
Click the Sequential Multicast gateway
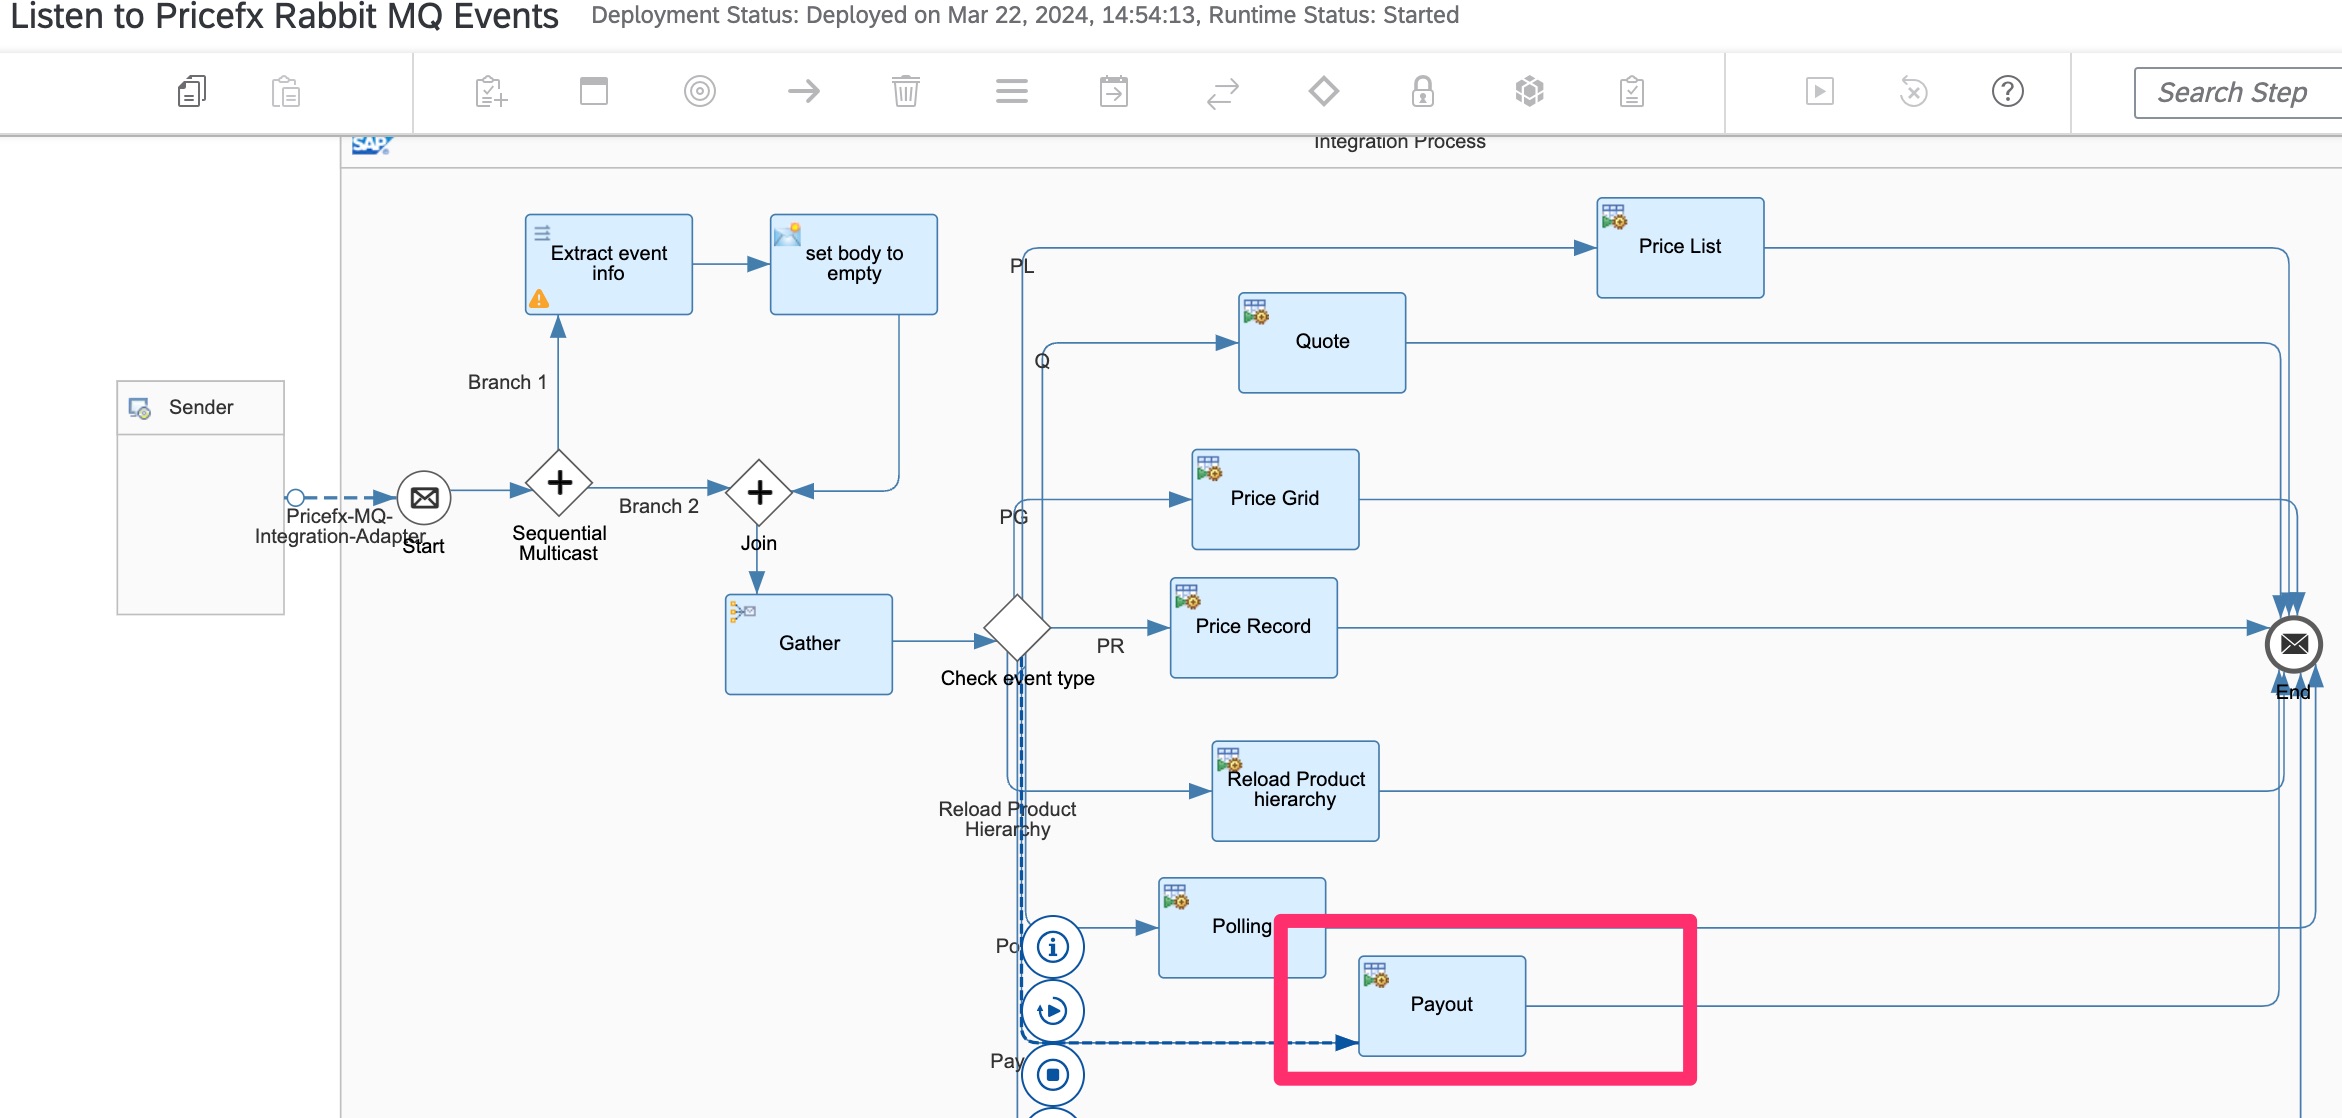tap(559, 483)
